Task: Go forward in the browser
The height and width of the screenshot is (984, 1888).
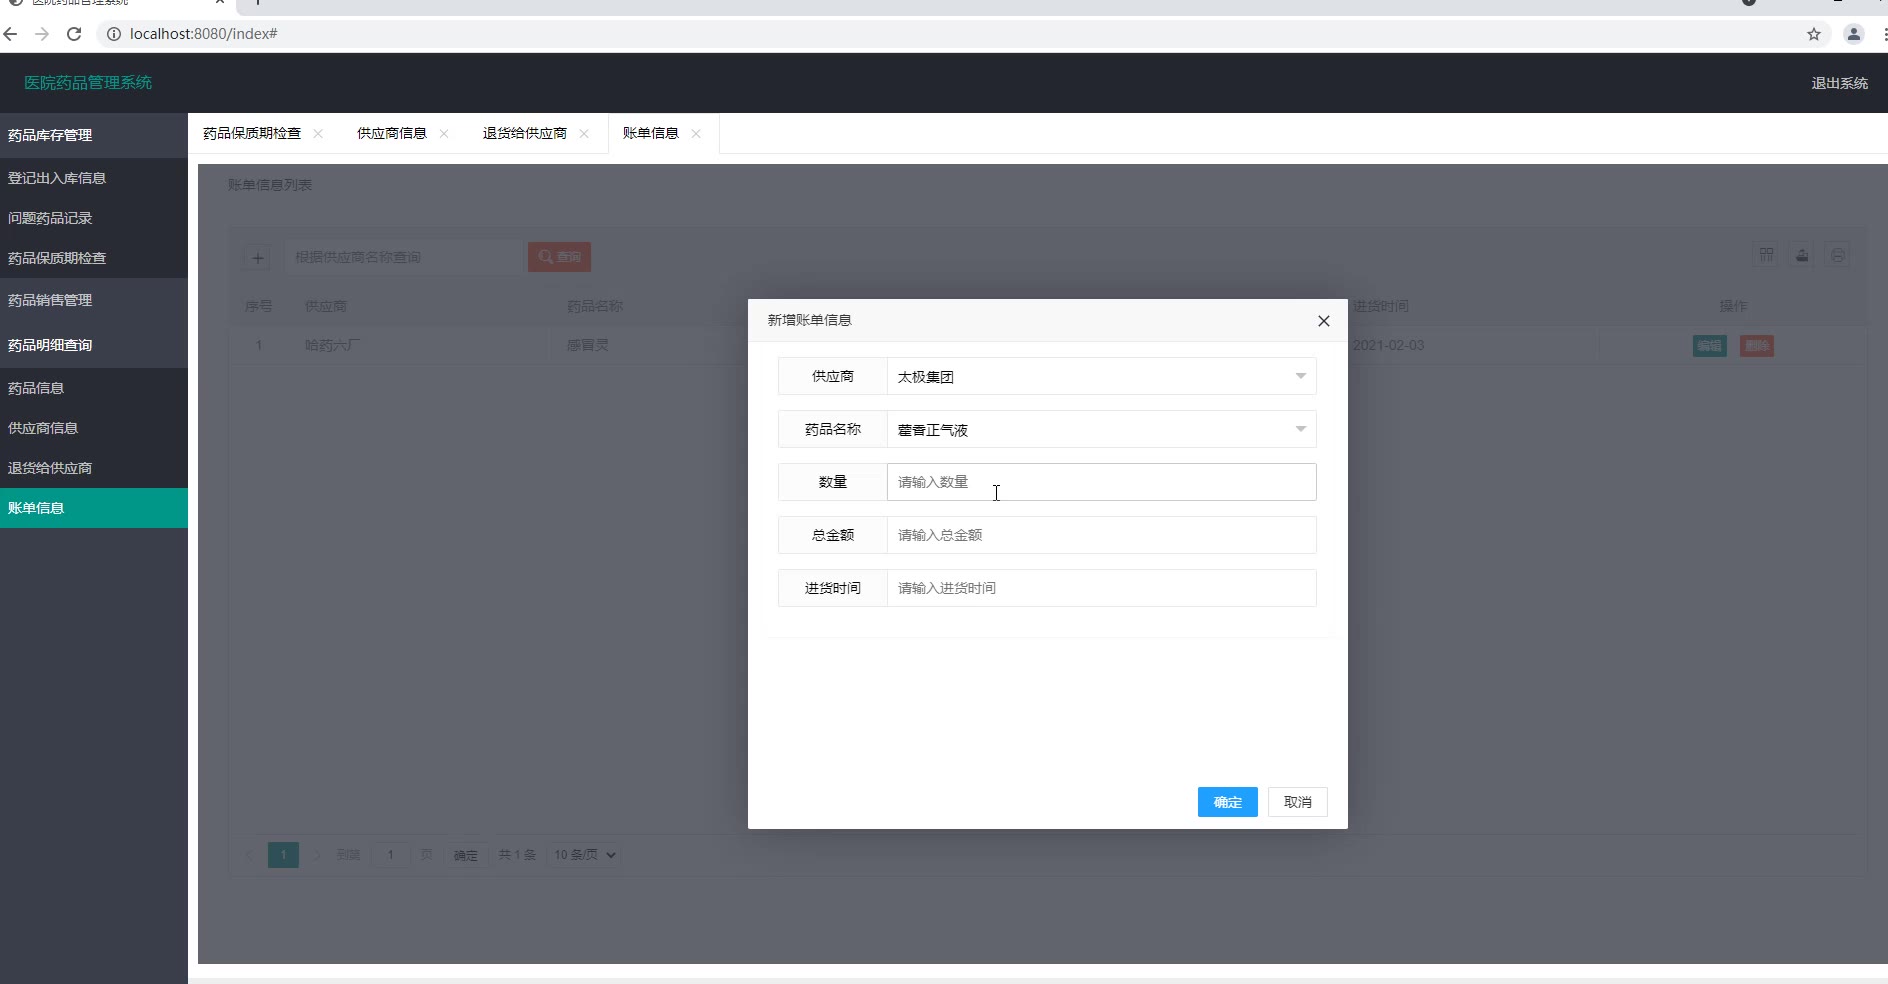Action: [42, 34]
